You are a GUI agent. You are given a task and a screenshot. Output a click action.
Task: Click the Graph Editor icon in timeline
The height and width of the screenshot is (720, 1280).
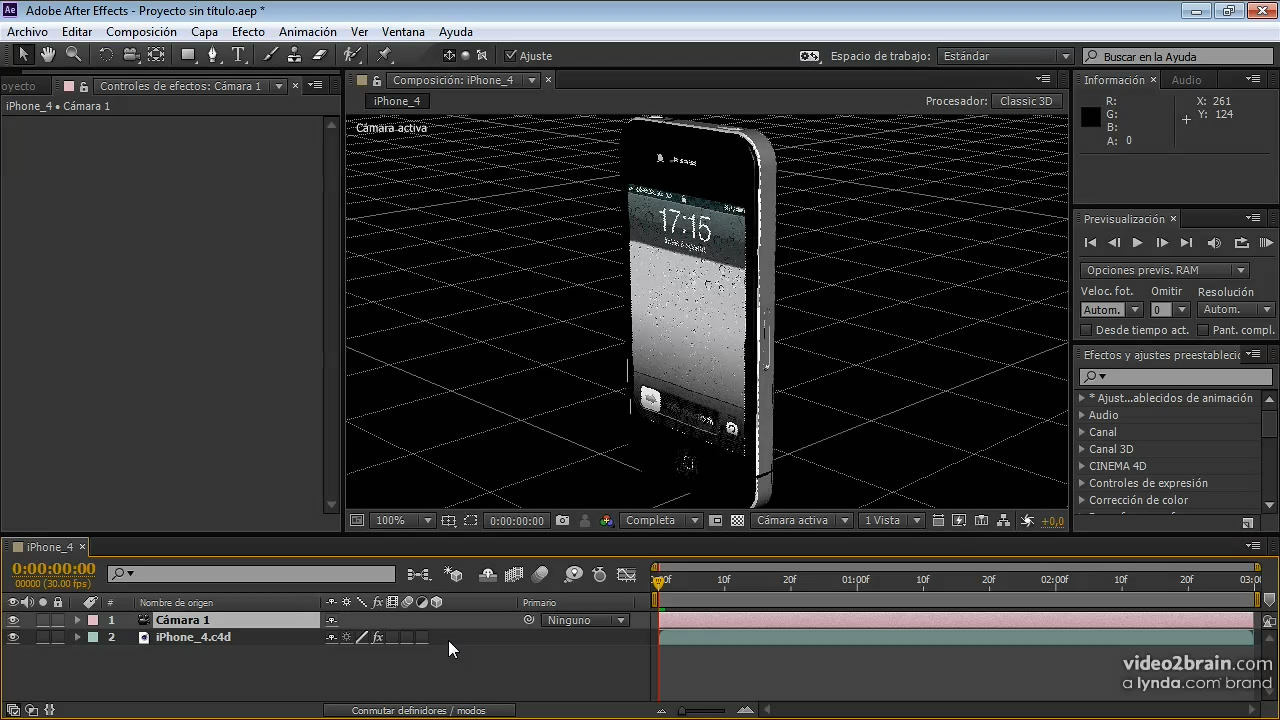tap(627, 575)
